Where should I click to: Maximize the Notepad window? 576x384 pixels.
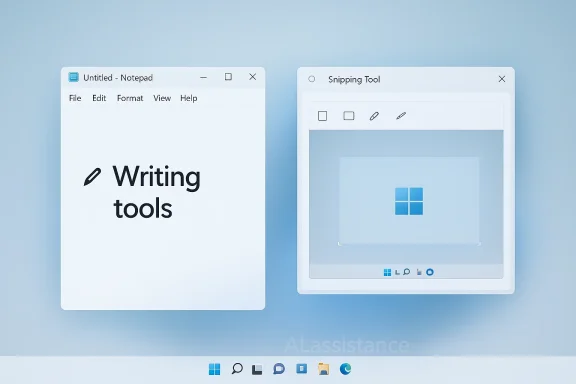pos(228,76)
